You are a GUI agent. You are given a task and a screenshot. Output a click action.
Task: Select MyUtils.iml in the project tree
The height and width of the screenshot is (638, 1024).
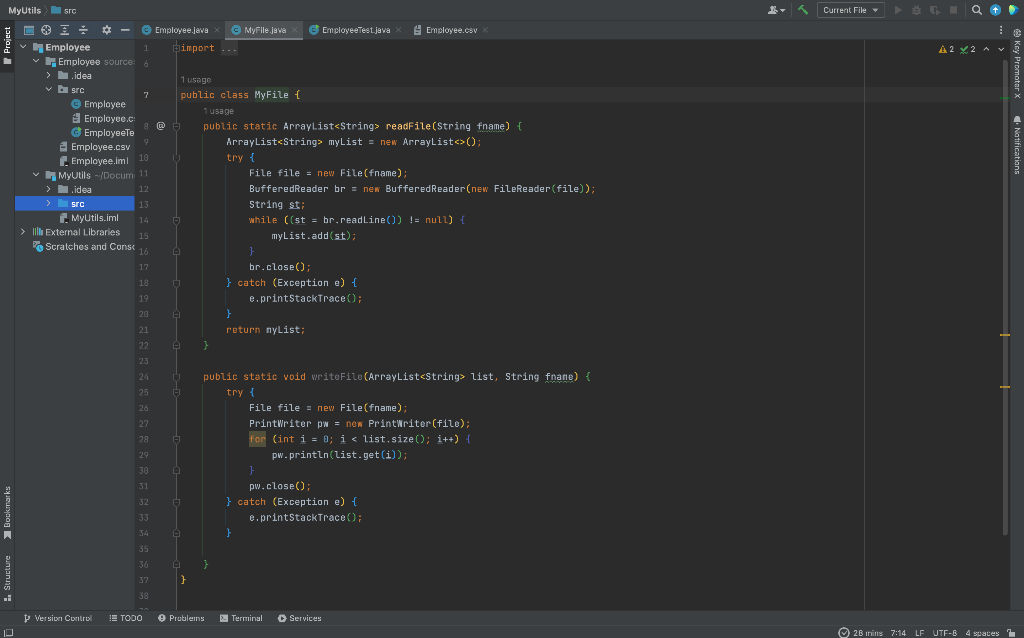[x=94, y=218]
